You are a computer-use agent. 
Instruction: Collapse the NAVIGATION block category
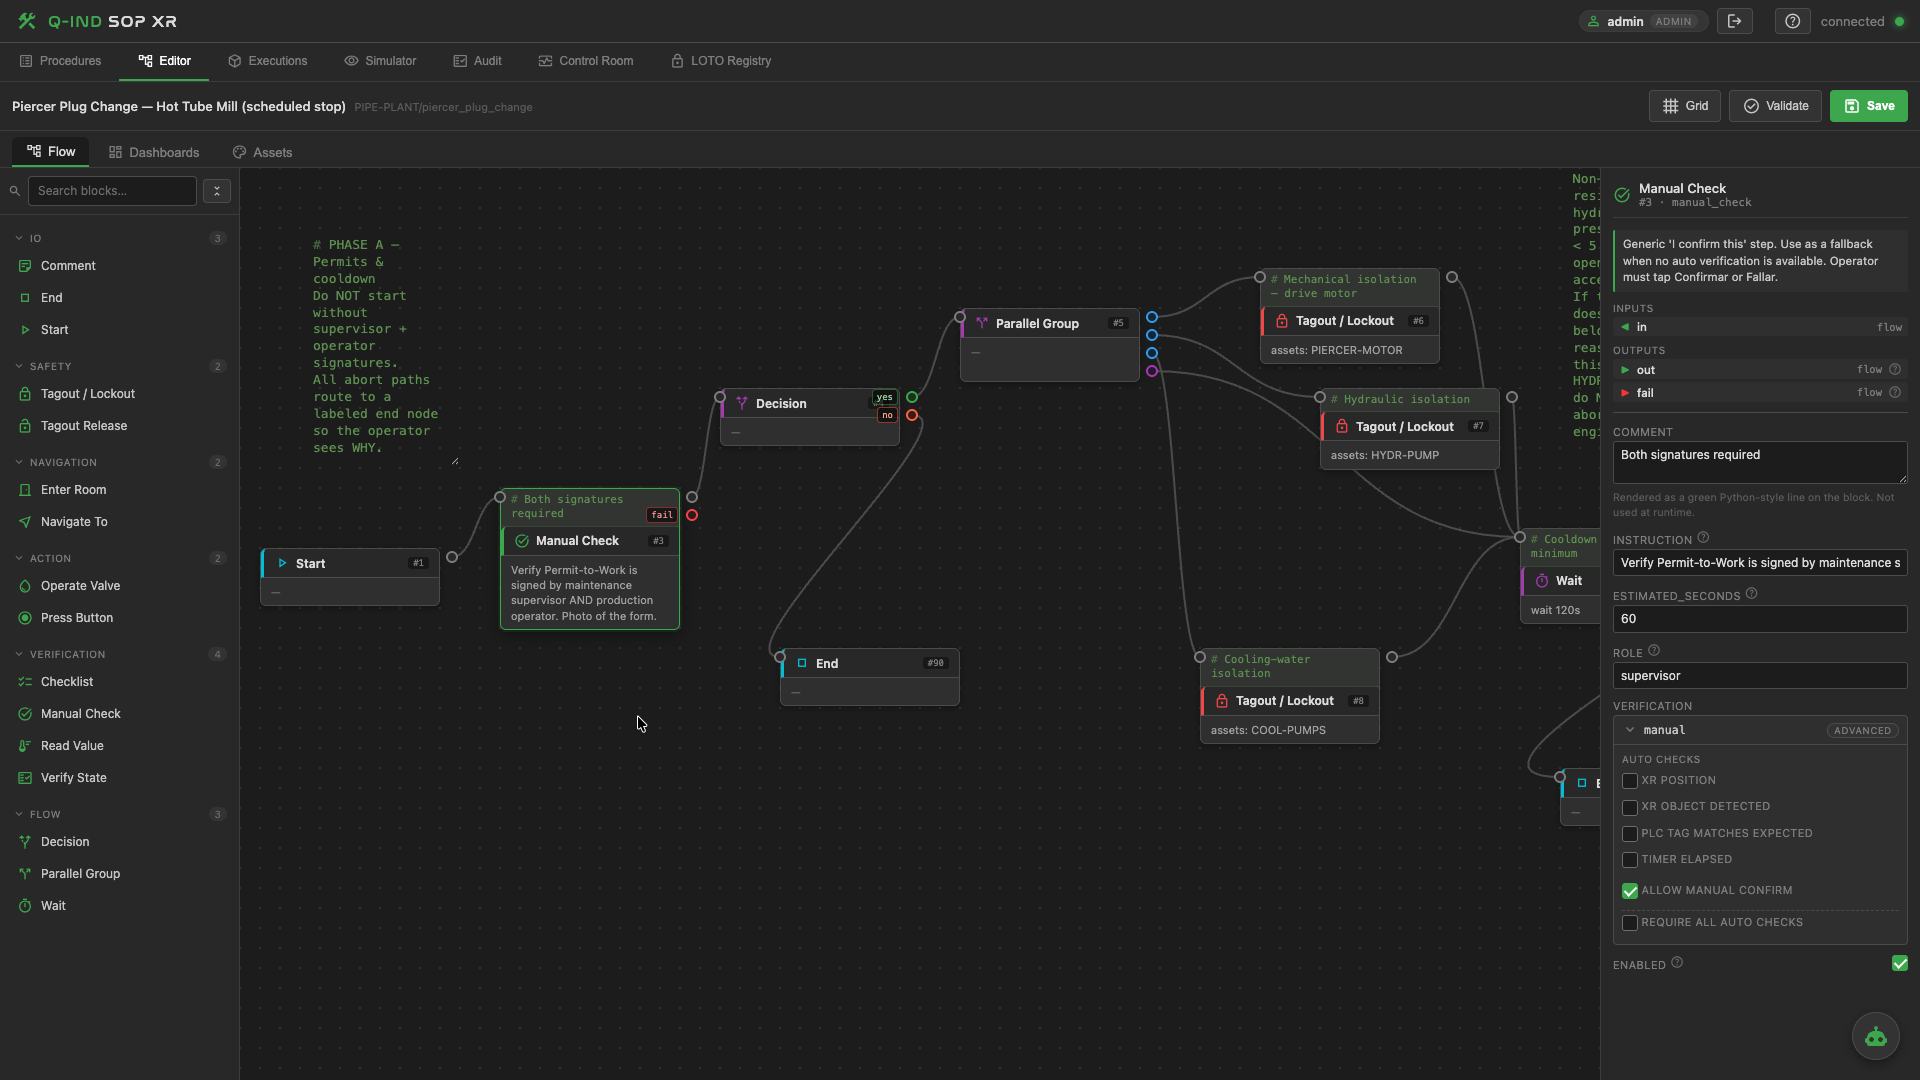click(19, 463)
